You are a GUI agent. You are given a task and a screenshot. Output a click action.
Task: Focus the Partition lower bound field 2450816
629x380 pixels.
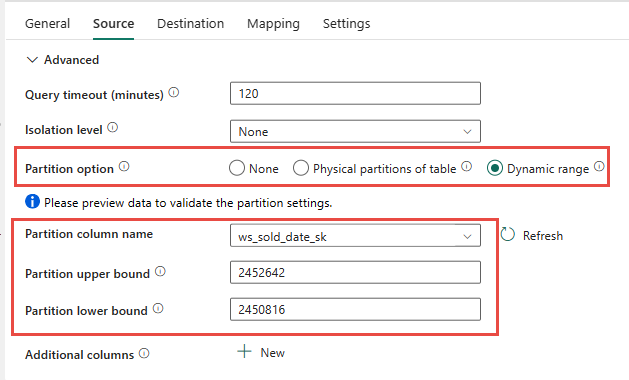click(x=355, y=309)
